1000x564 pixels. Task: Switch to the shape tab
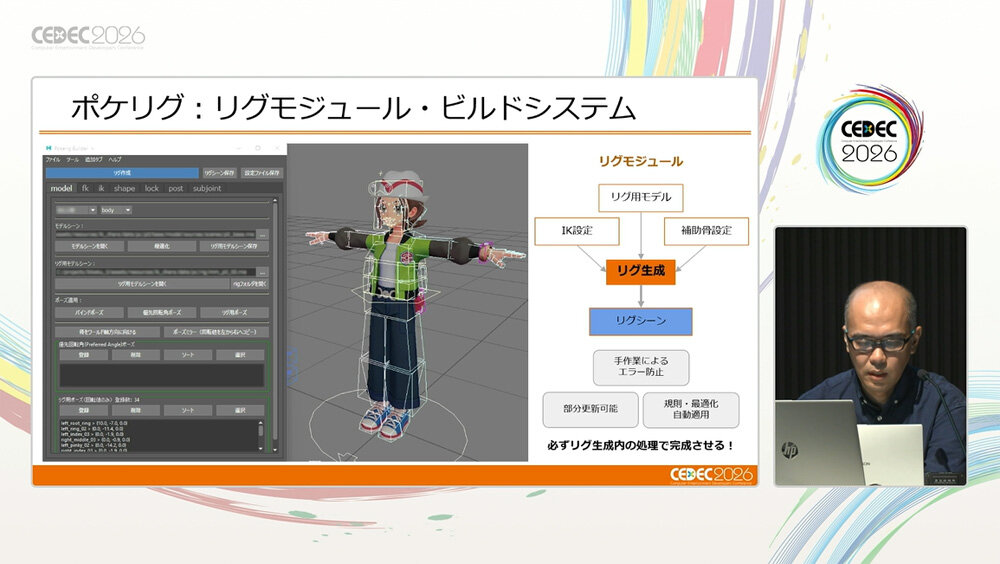(124, 188)
